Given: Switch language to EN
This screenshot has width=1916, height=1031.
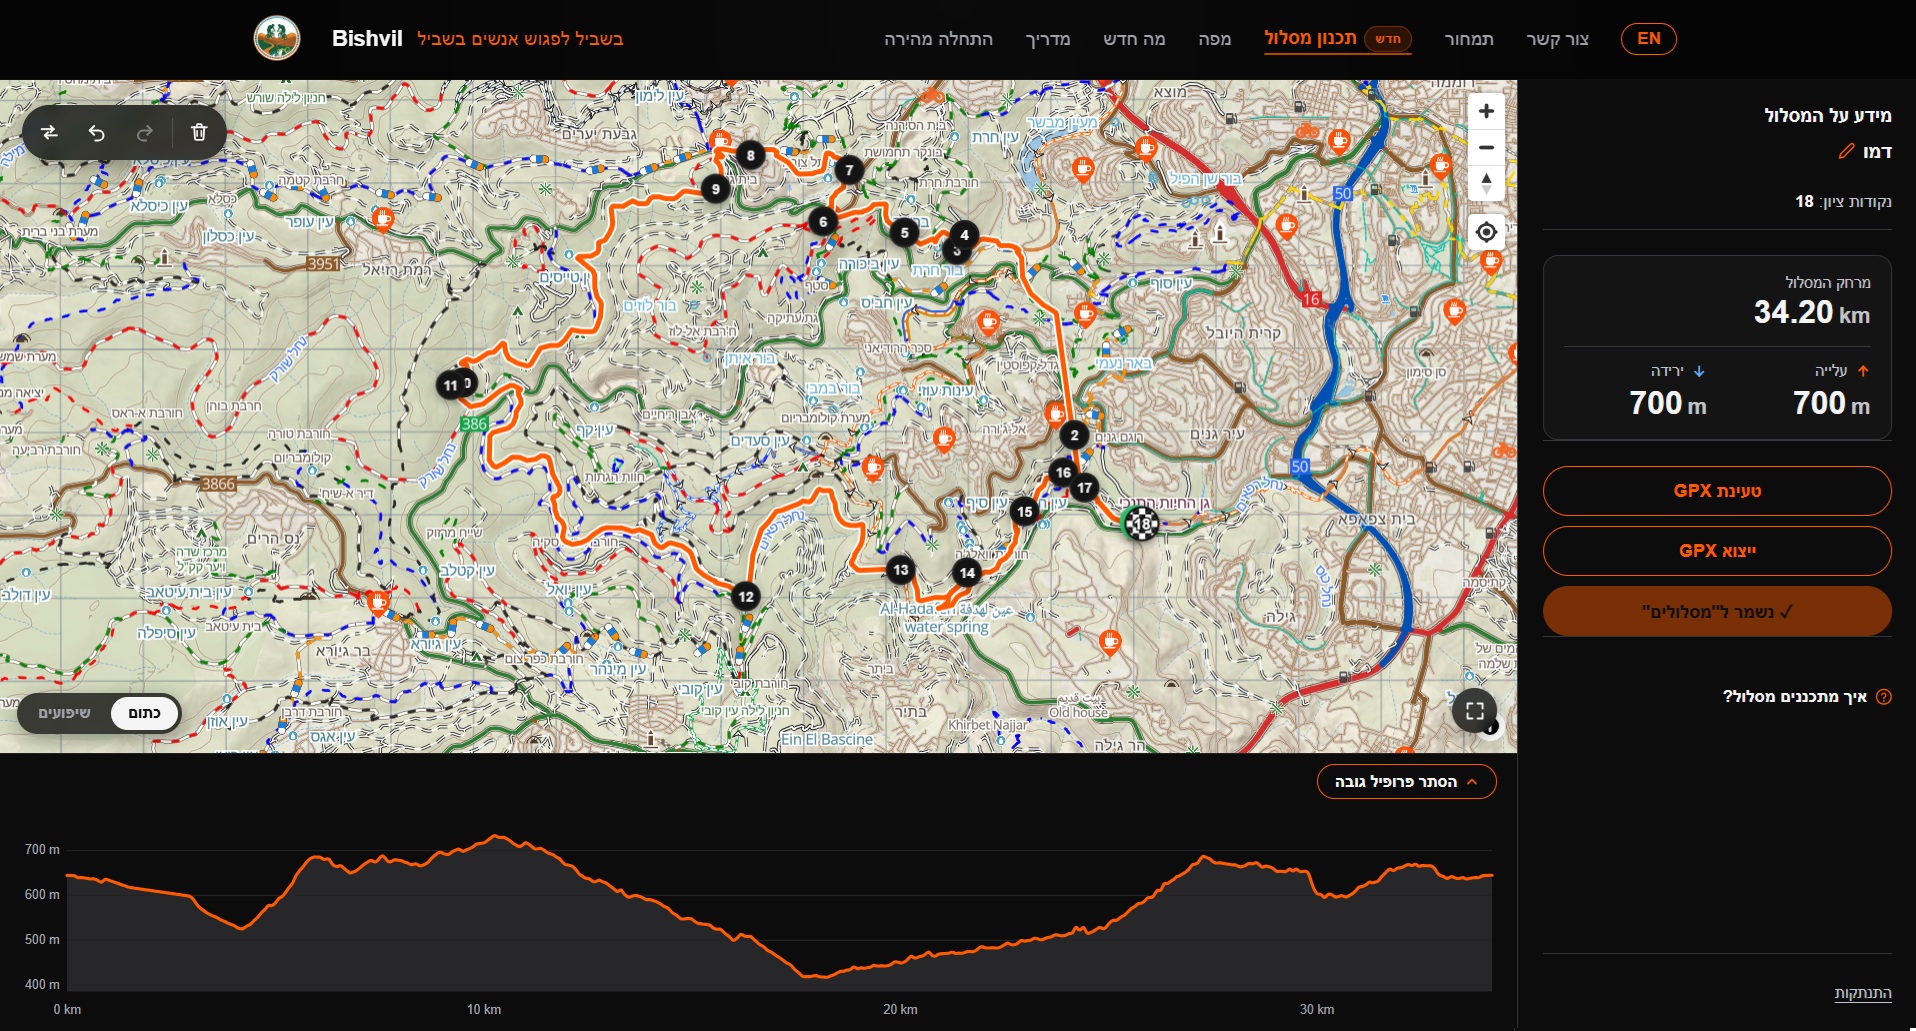Looking at the screenshot, I should [1648, 39].
